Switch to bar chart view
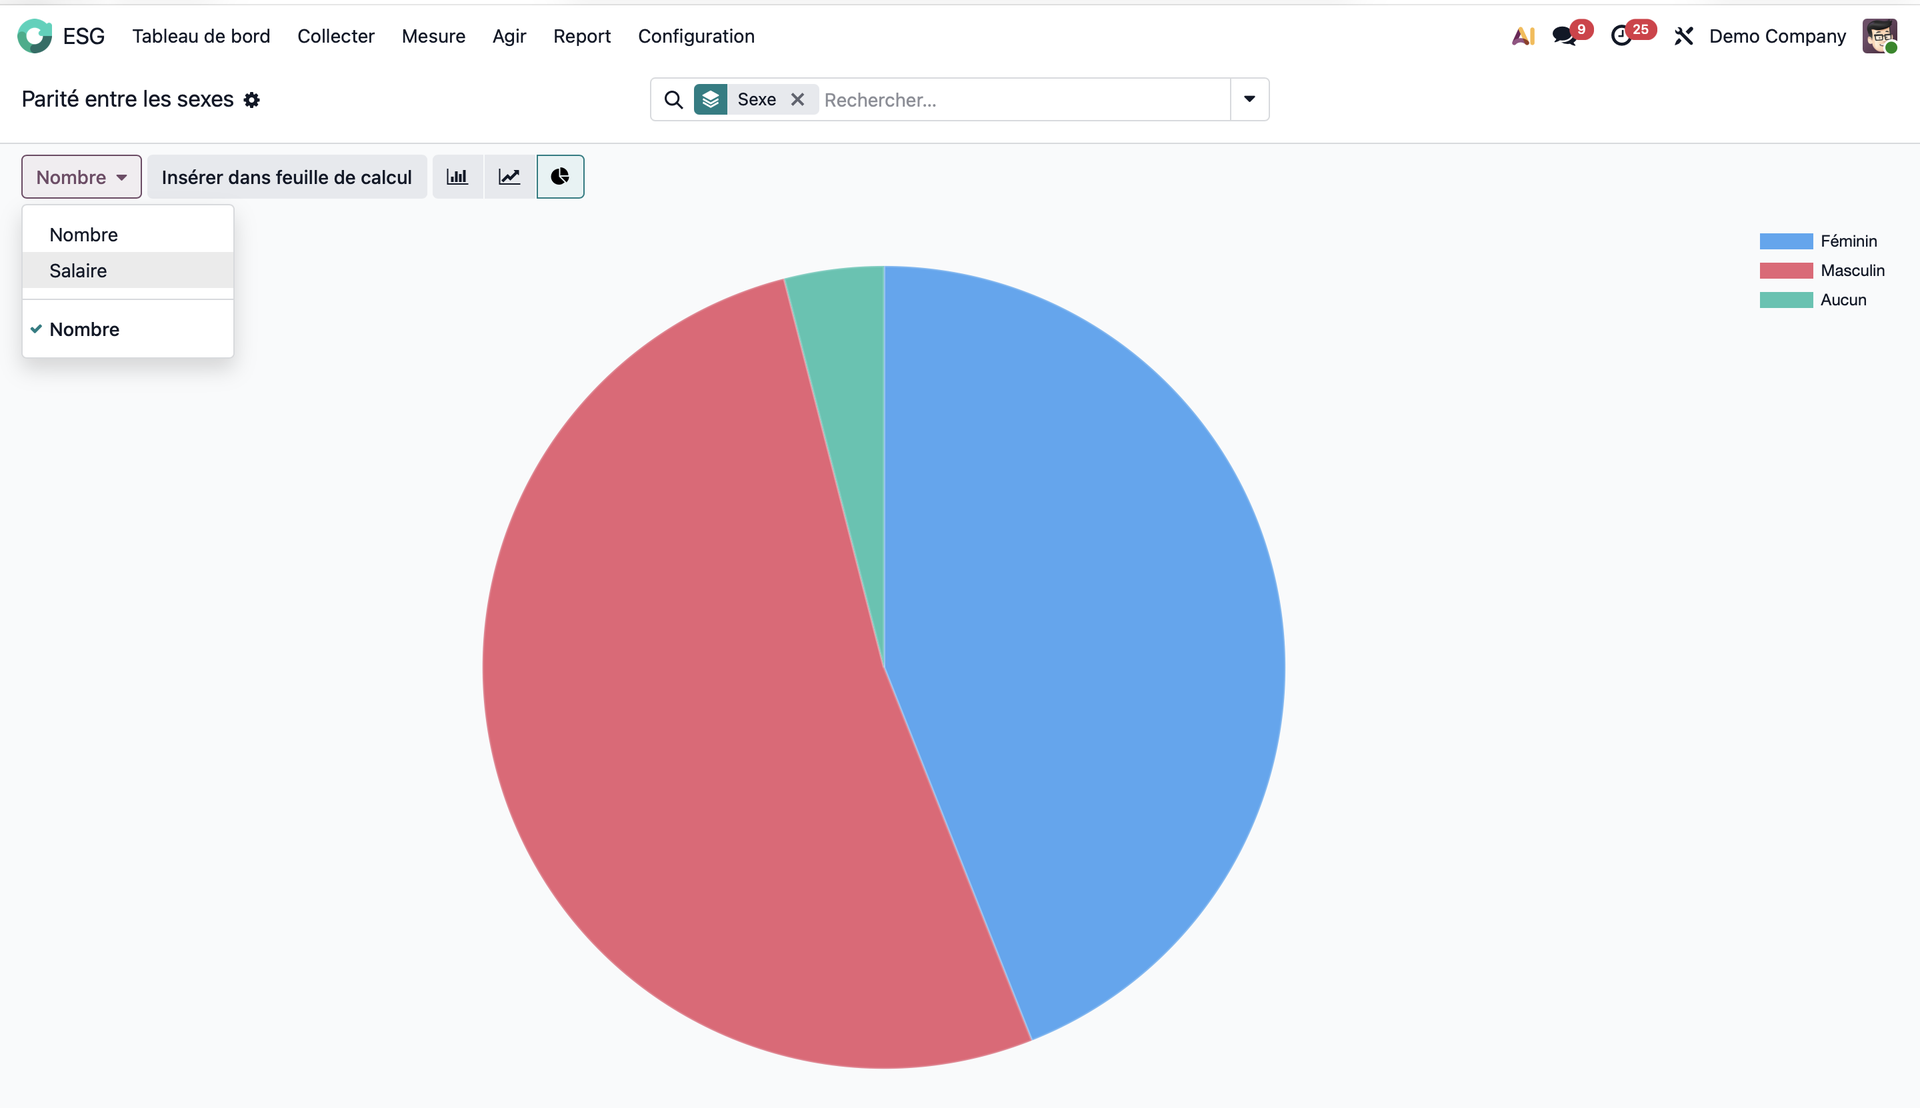The height and width of the screenshot is (1108, 1920). (457, 177)
